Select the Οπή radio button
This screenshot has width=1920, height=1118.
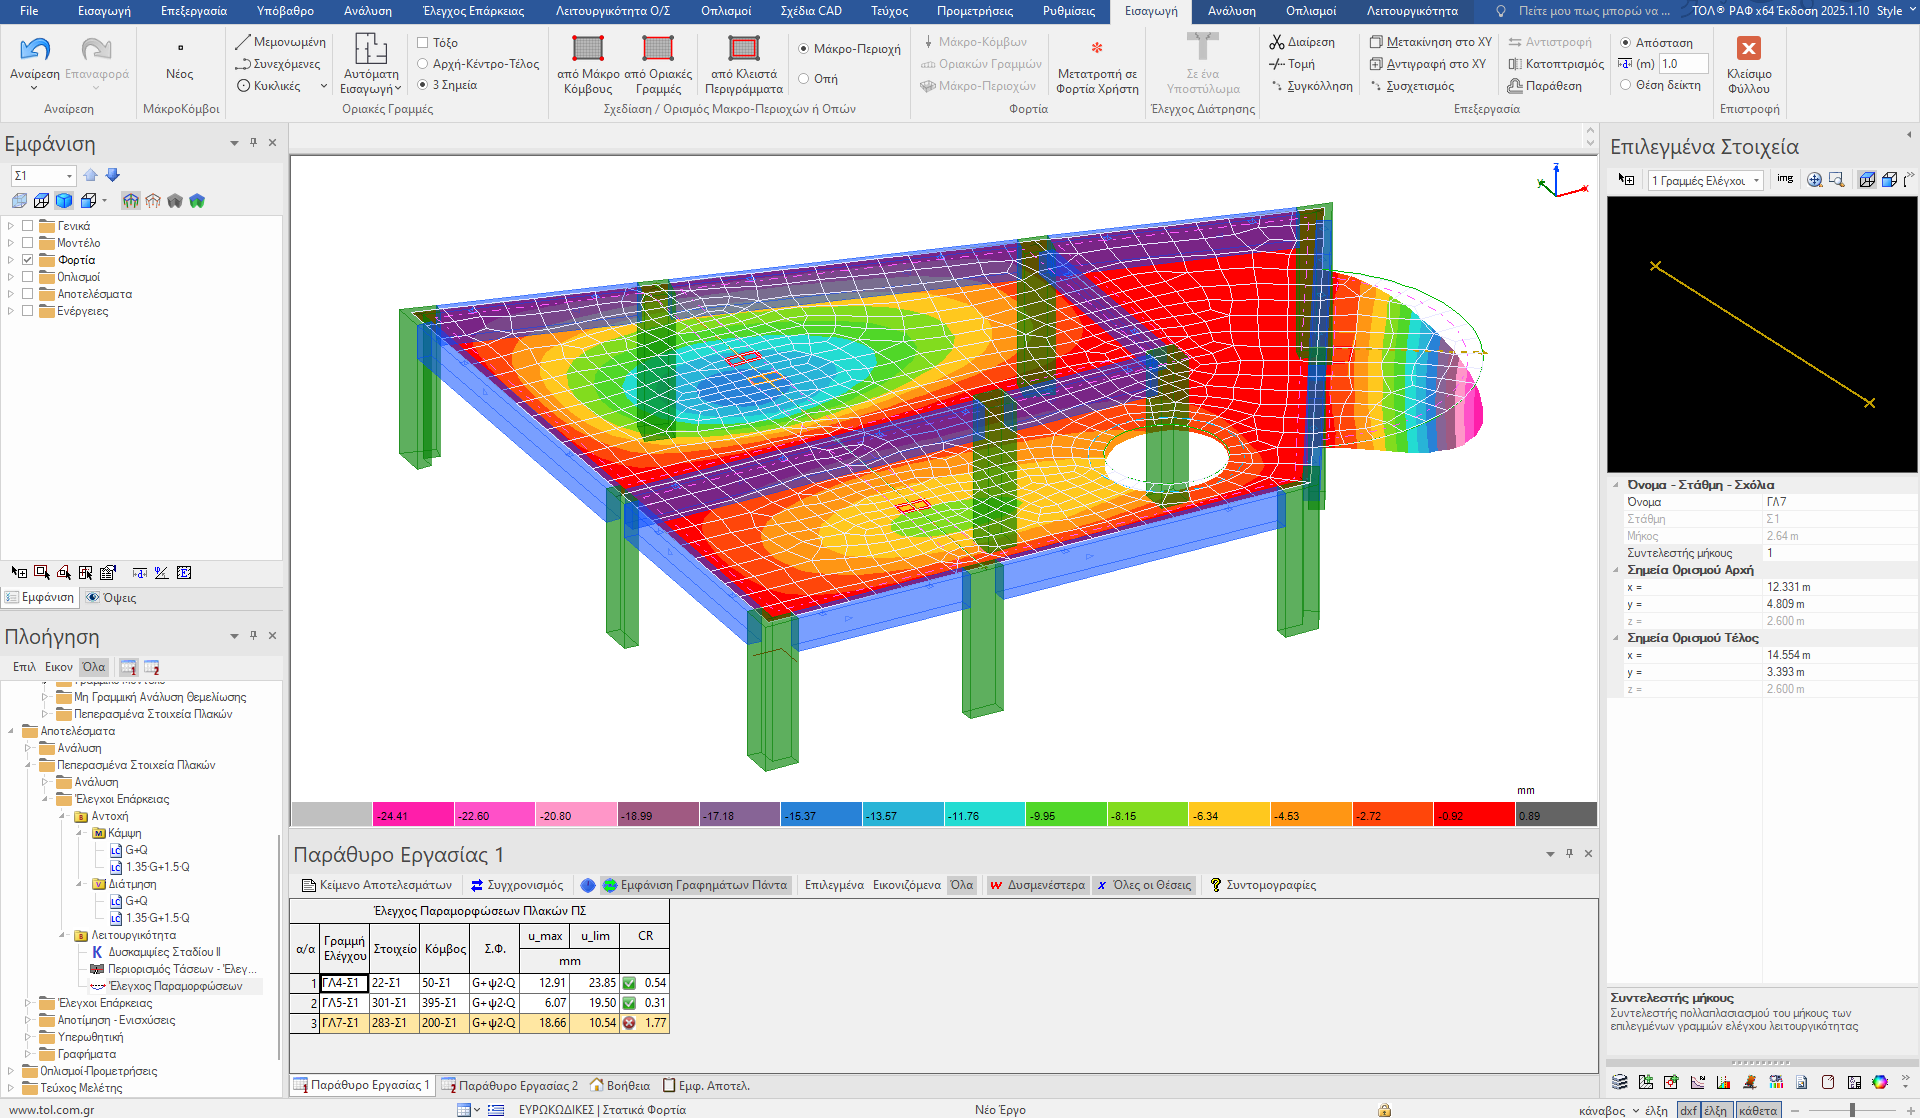(804, 79)
